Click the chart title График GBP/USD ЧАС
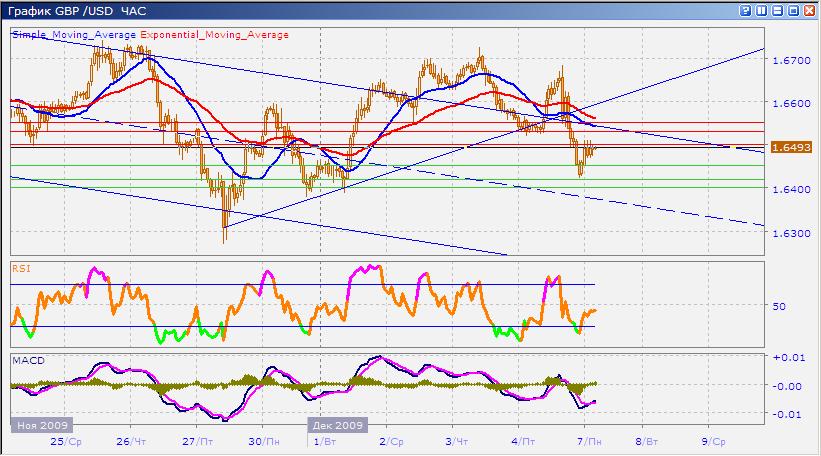The height and width of the screenshot is (456, 821). coord(75,10)
